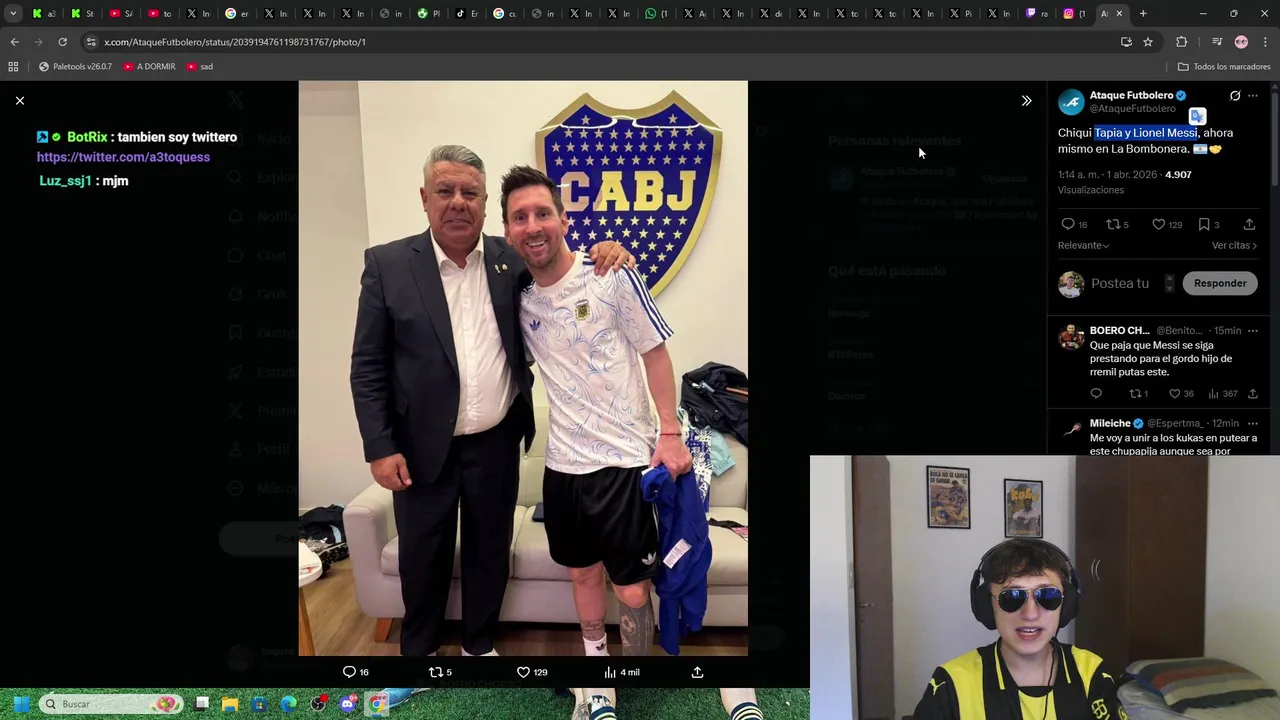Image resolution: width=1280 pixels, height=720 pixels.
Task: Bookmark this page with the star icon
Action: click(x=1148, y=42)
